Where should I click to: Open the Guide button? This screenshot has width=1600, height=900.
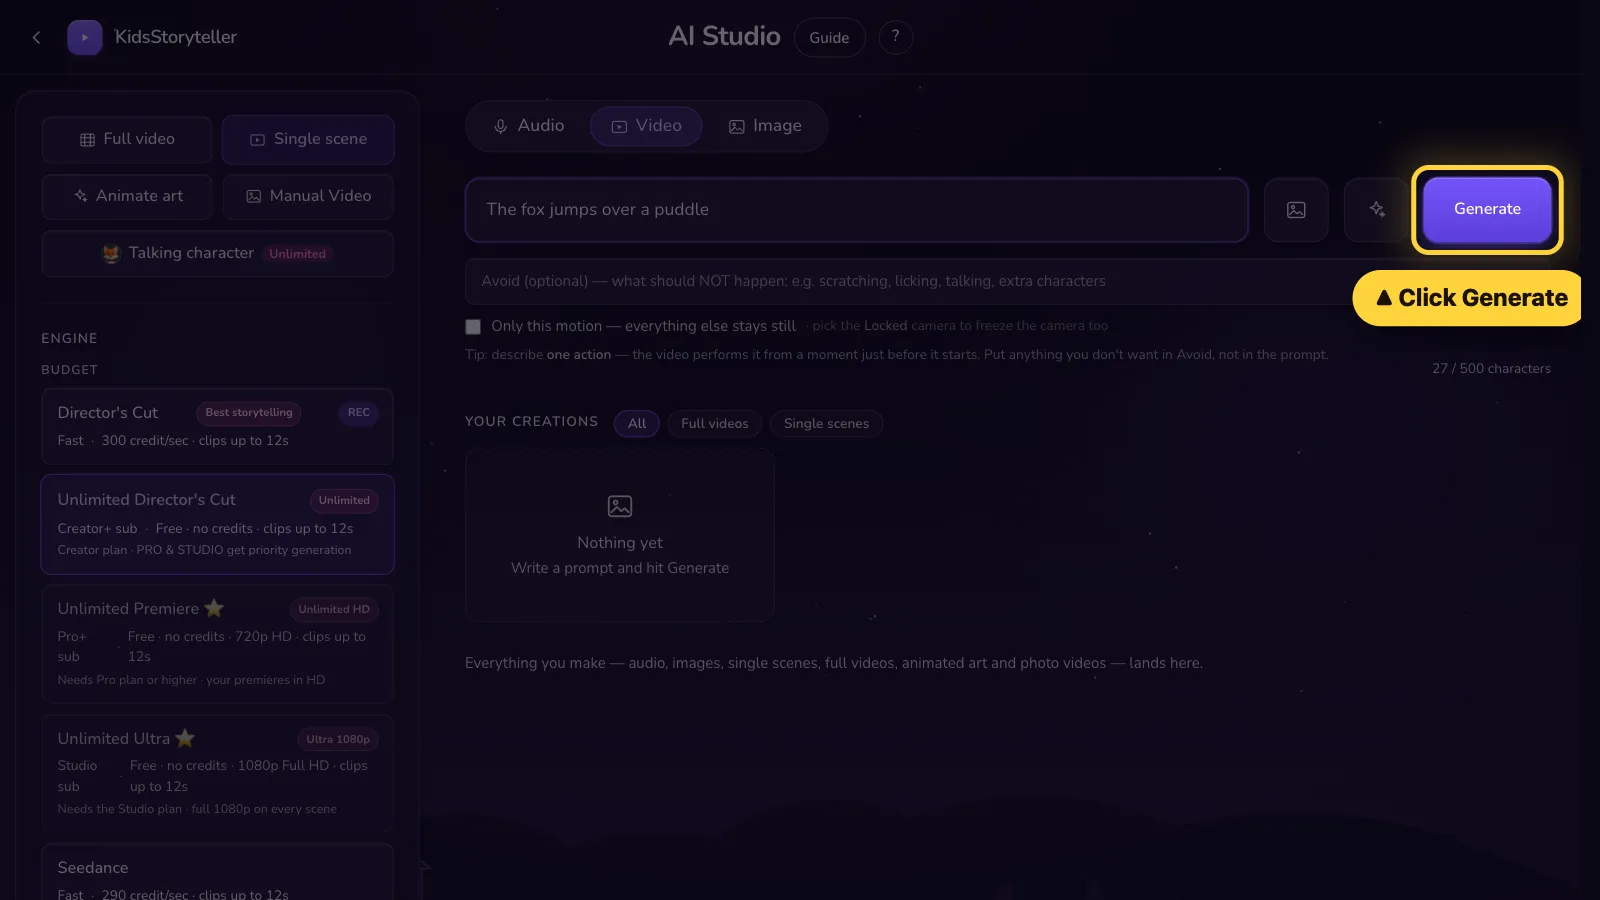pos(829,37)
